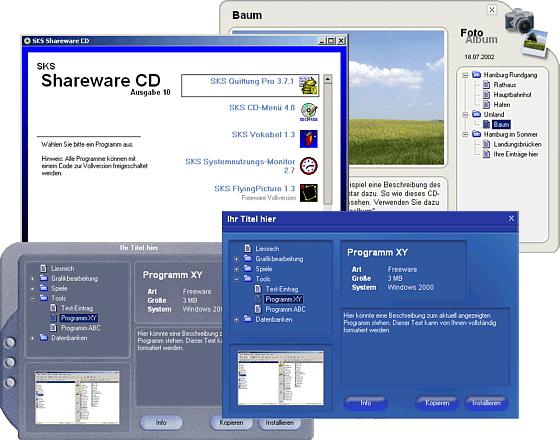Close the blue Ihr Titel hier window
This screenshot has height=440, width=560.
click(511, 218)
